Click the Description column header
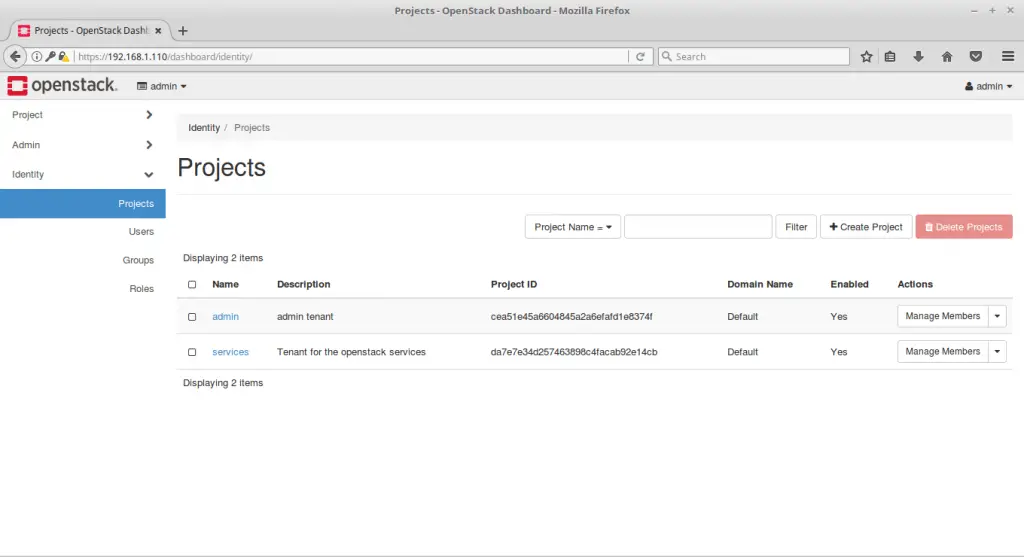The image size is (1024, 557). [x=304, y=285]
